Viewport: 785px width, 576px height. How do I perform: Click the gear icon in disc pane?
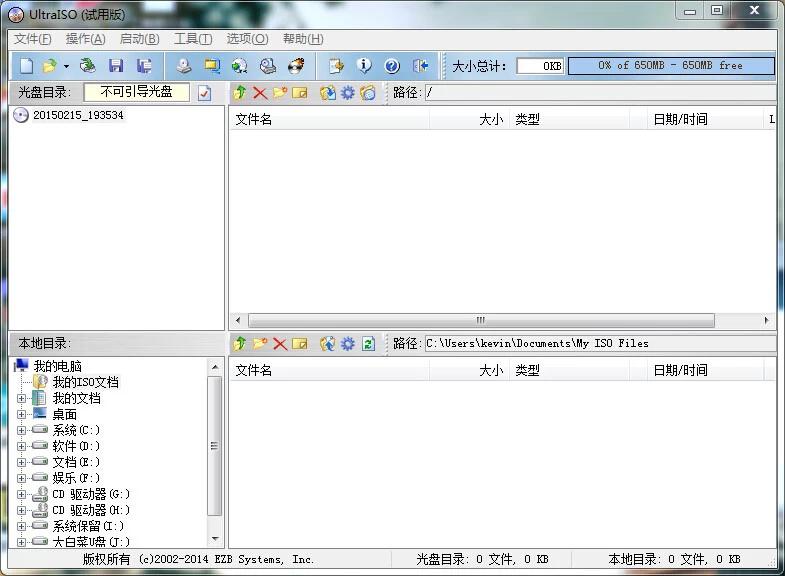347,93
